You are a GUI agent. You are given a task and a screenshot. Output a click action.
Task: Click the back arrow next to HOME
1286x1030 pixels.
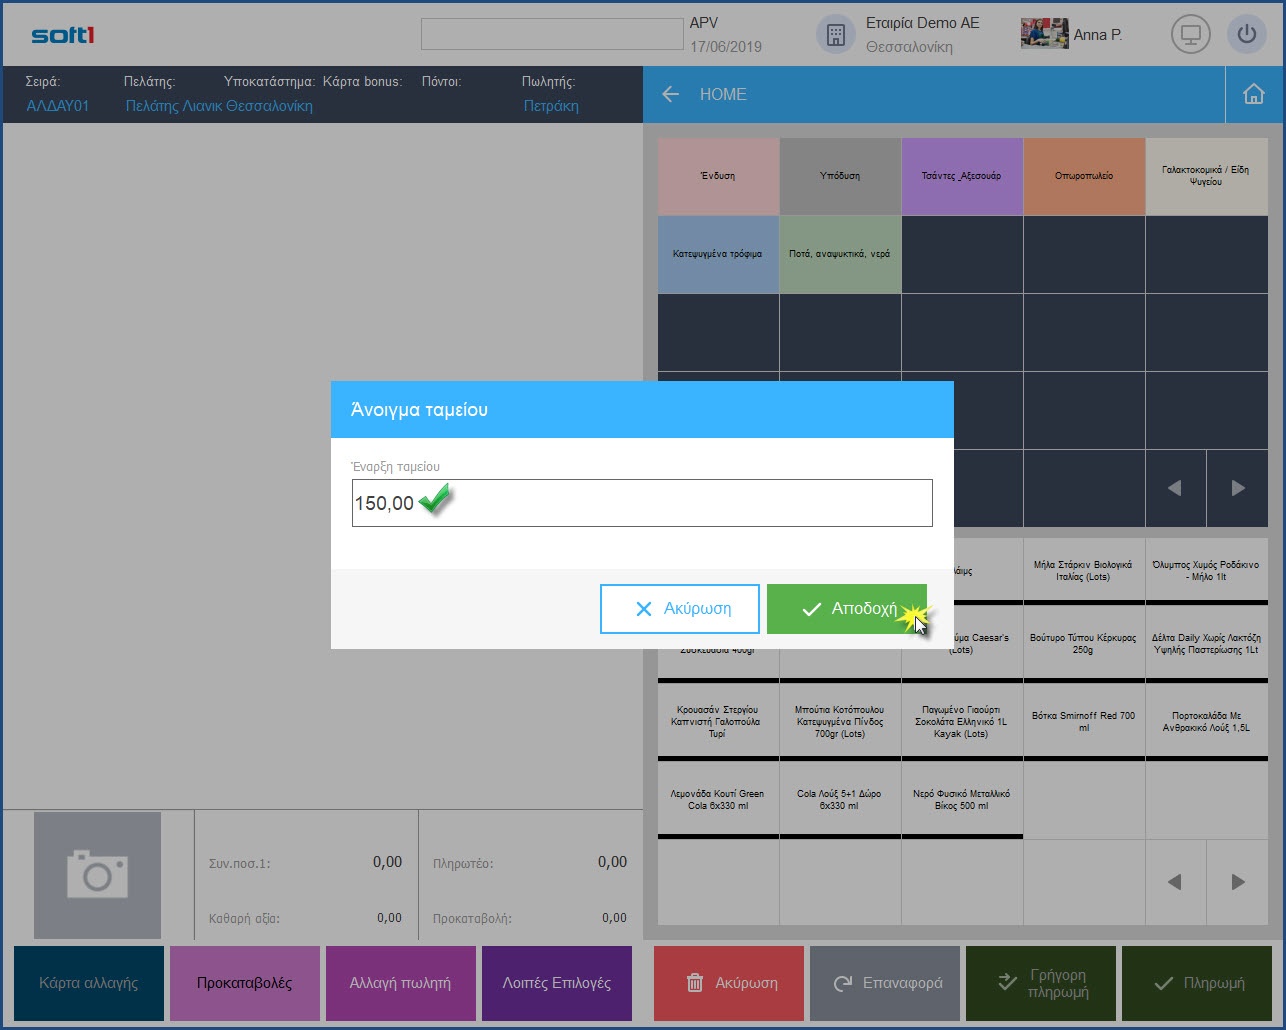tap(670, 94)
